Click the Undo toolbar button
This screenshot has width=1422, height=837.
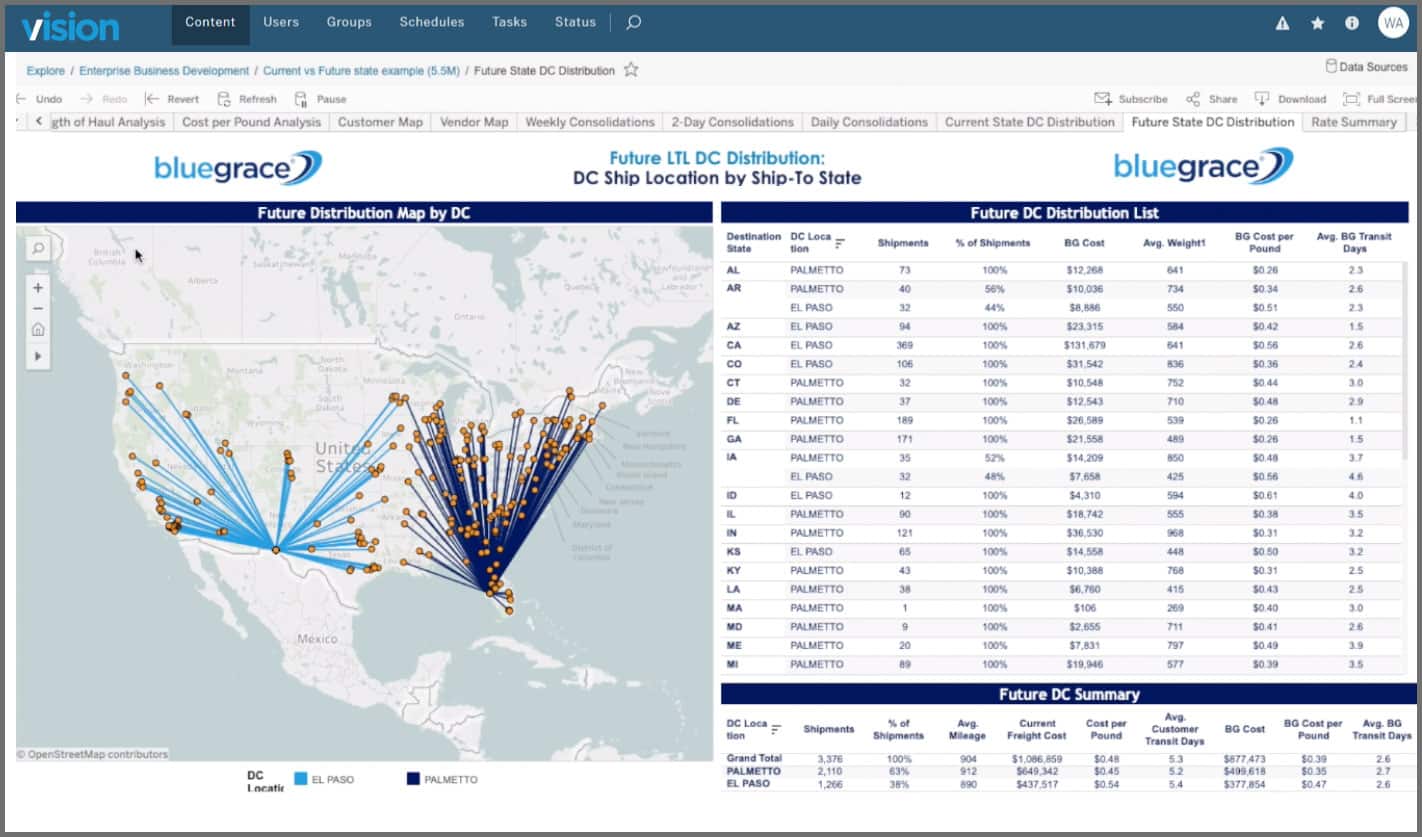tap(39, 99)
